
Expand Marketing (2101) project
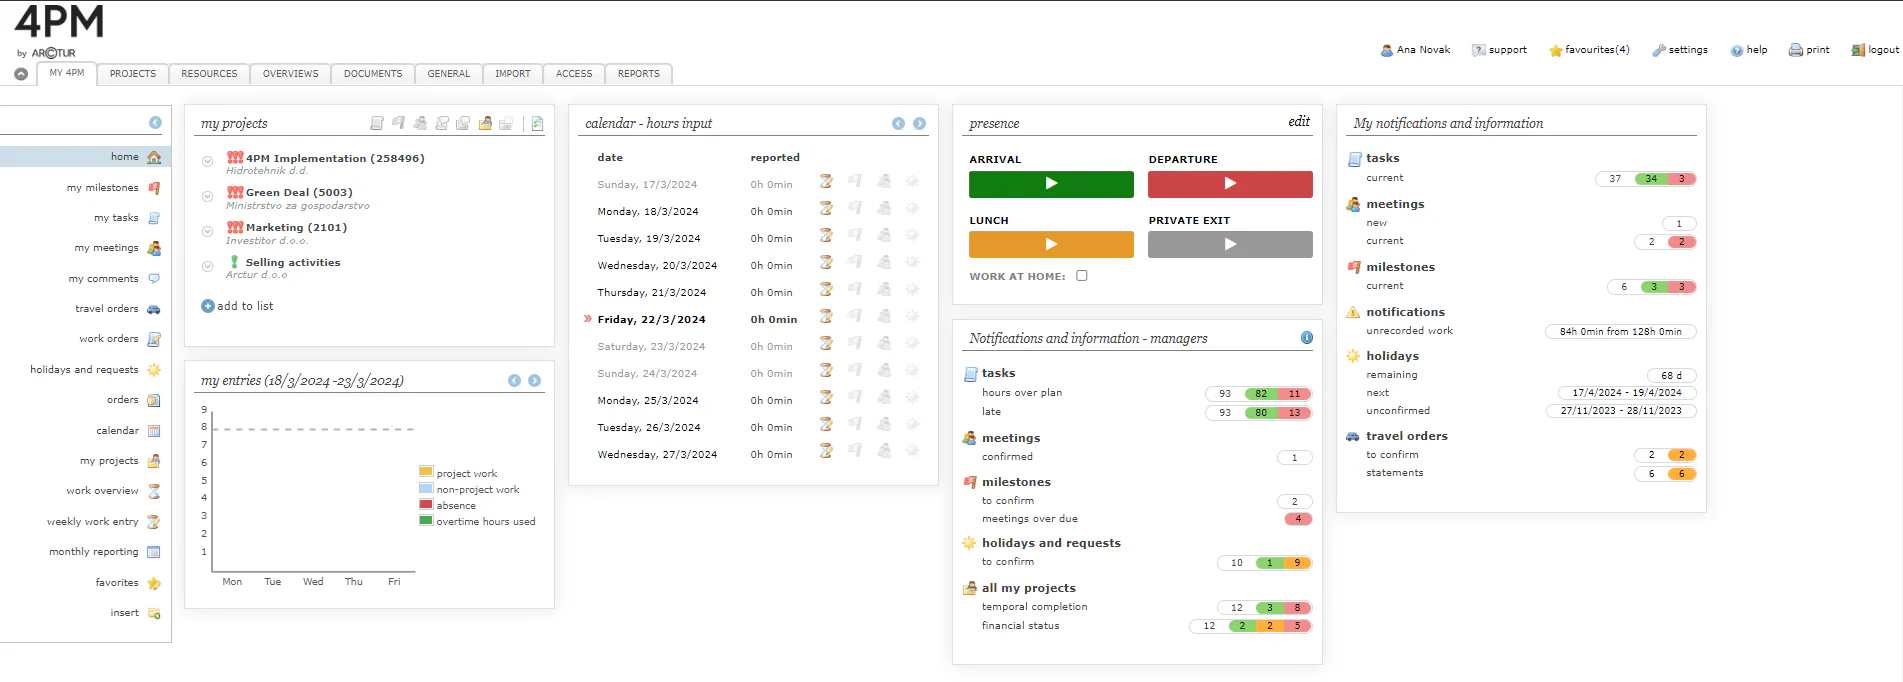[207, 231]
